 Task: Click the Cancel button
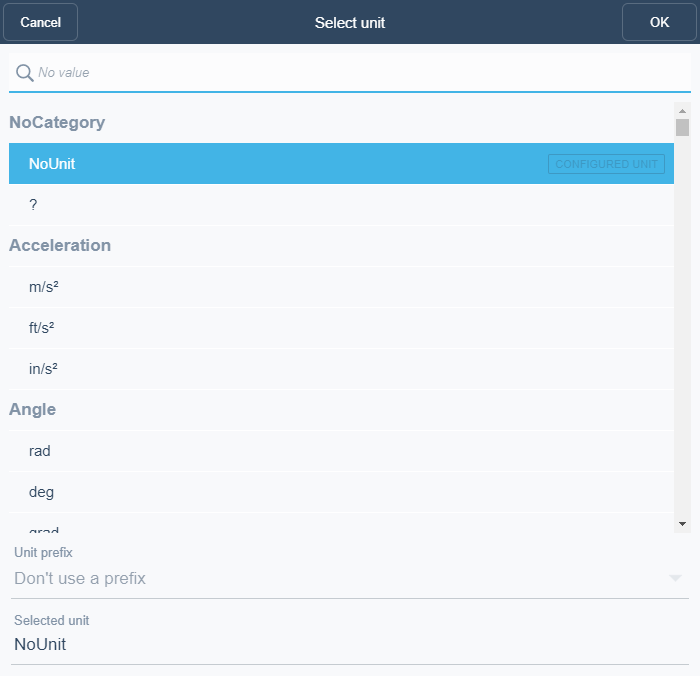(41, 22)
